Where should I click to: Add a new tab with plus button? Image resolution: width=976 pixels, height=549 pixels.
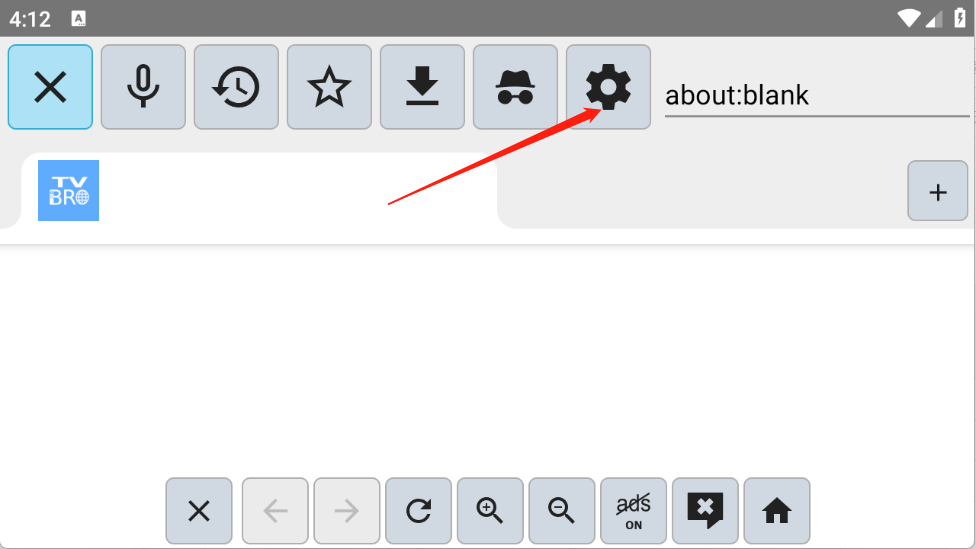937,191
